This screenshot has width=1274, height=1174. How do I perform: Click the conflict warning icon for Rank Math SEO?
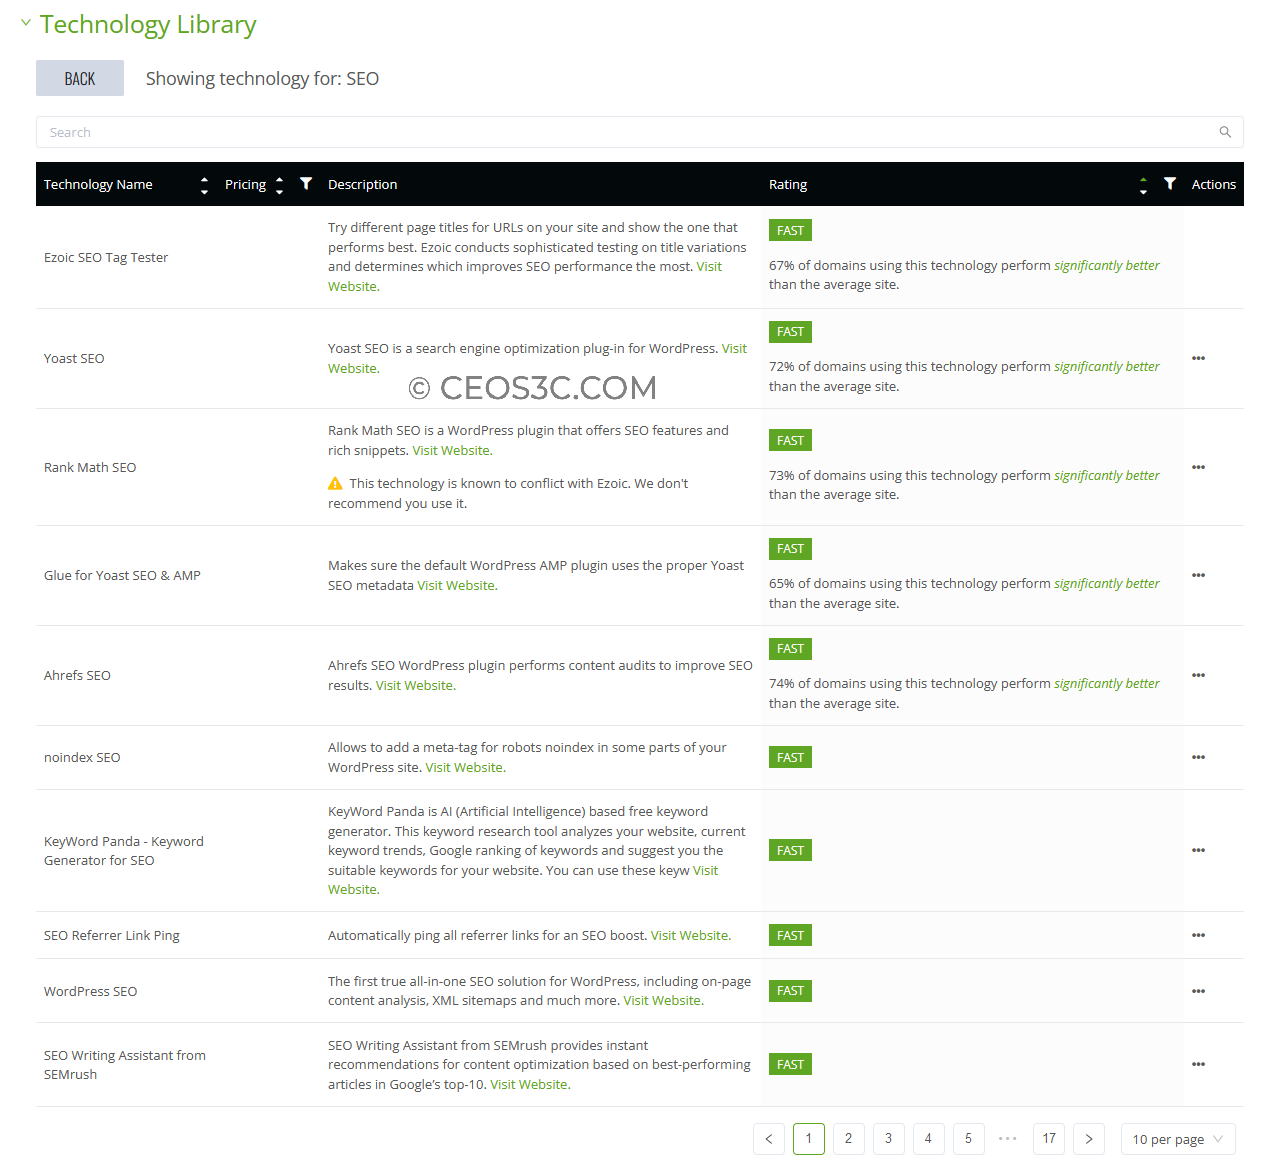click(x=335, y=484)
